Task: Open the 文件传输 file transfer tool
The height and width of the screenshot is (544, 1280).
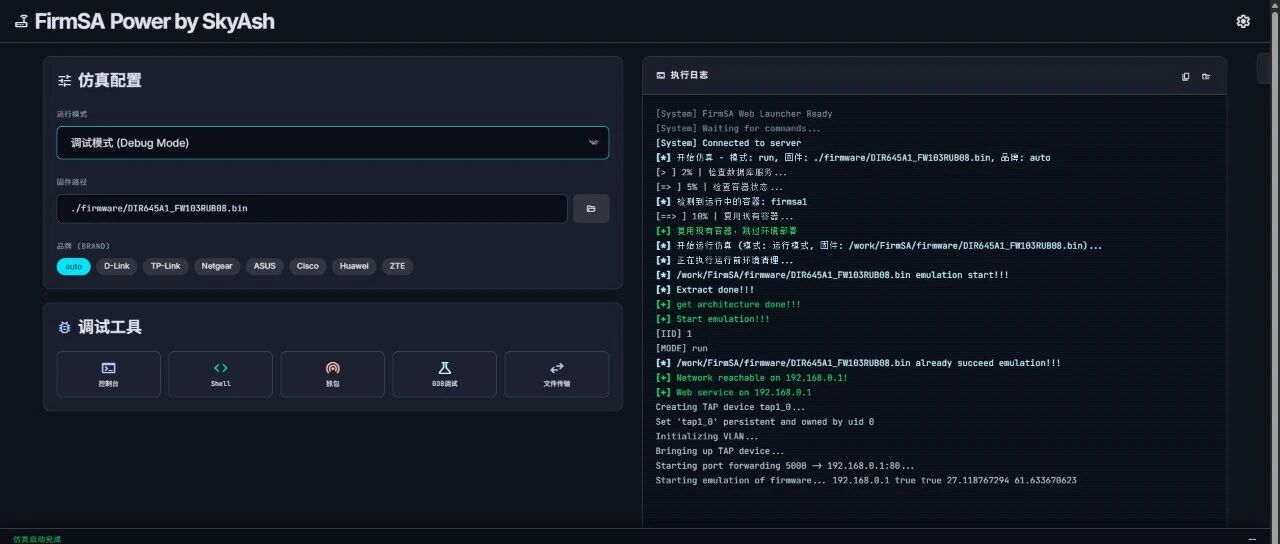Action: tap(557, 374)
